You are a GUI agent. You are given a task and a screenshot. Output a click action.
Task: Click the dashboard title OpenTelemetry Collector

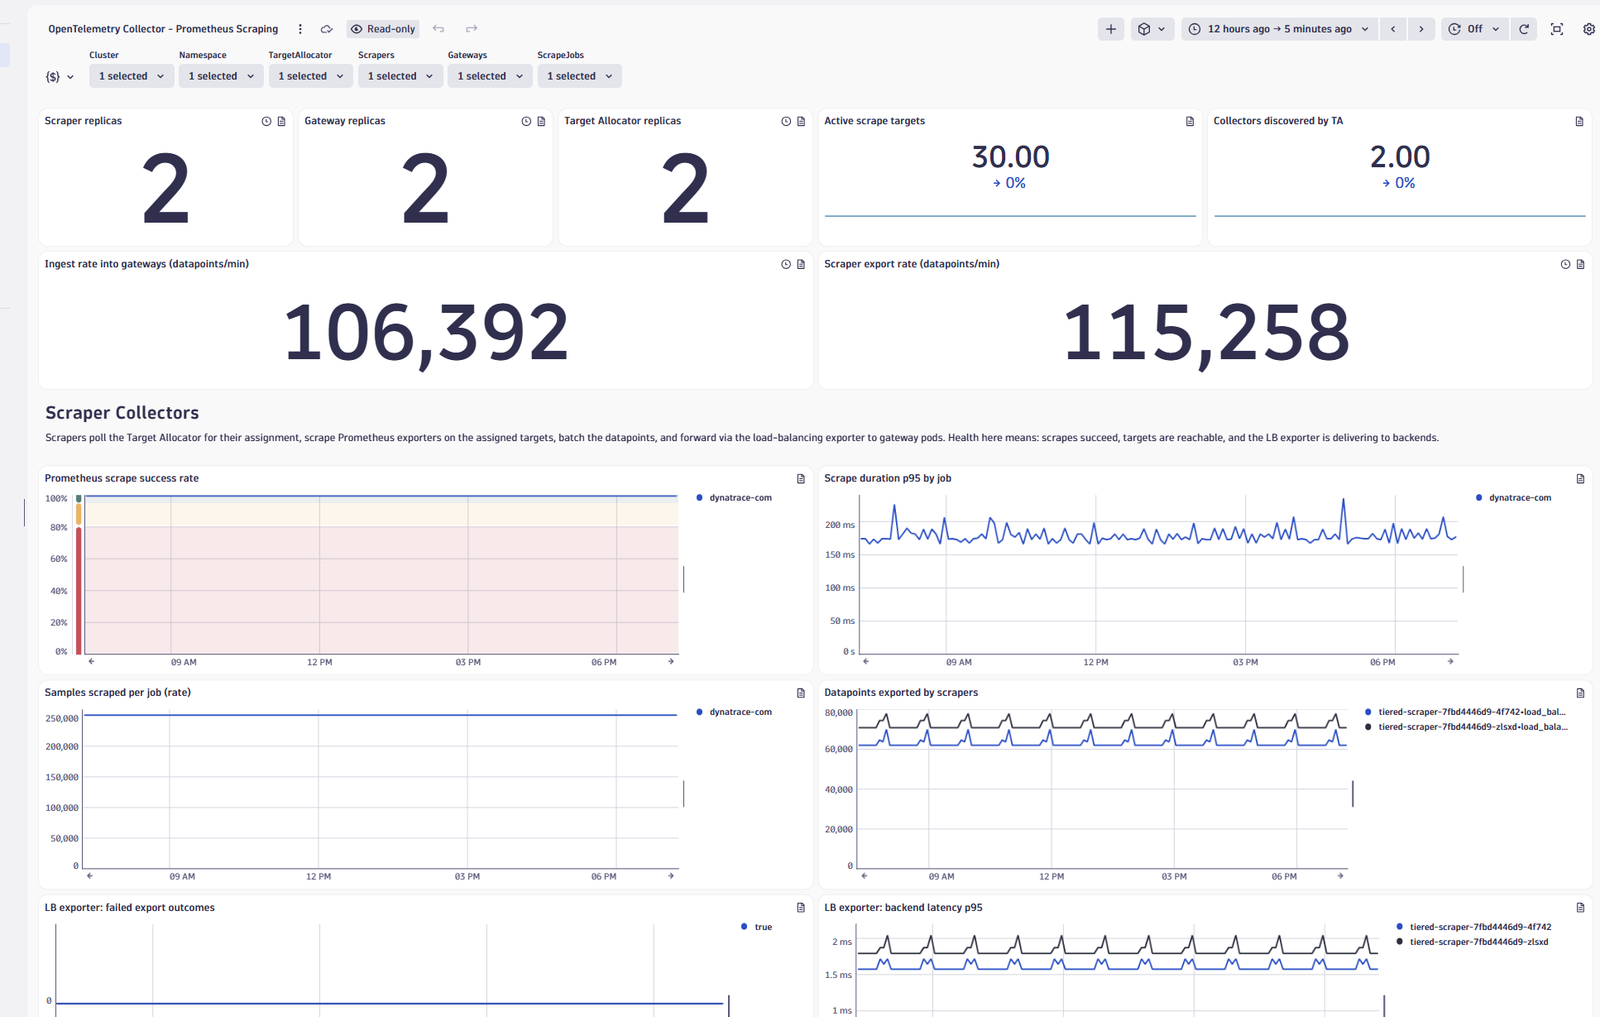[163, 29]
